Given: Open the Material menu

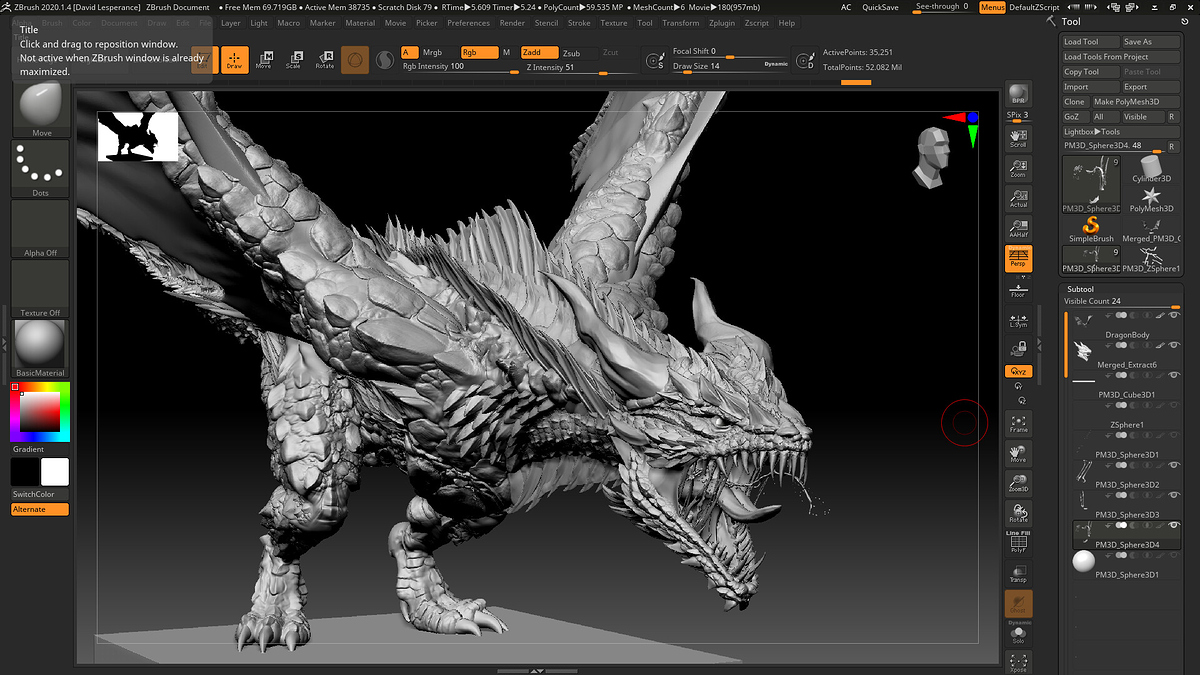Looking at the screenshot, I should [x=360, y=23].
